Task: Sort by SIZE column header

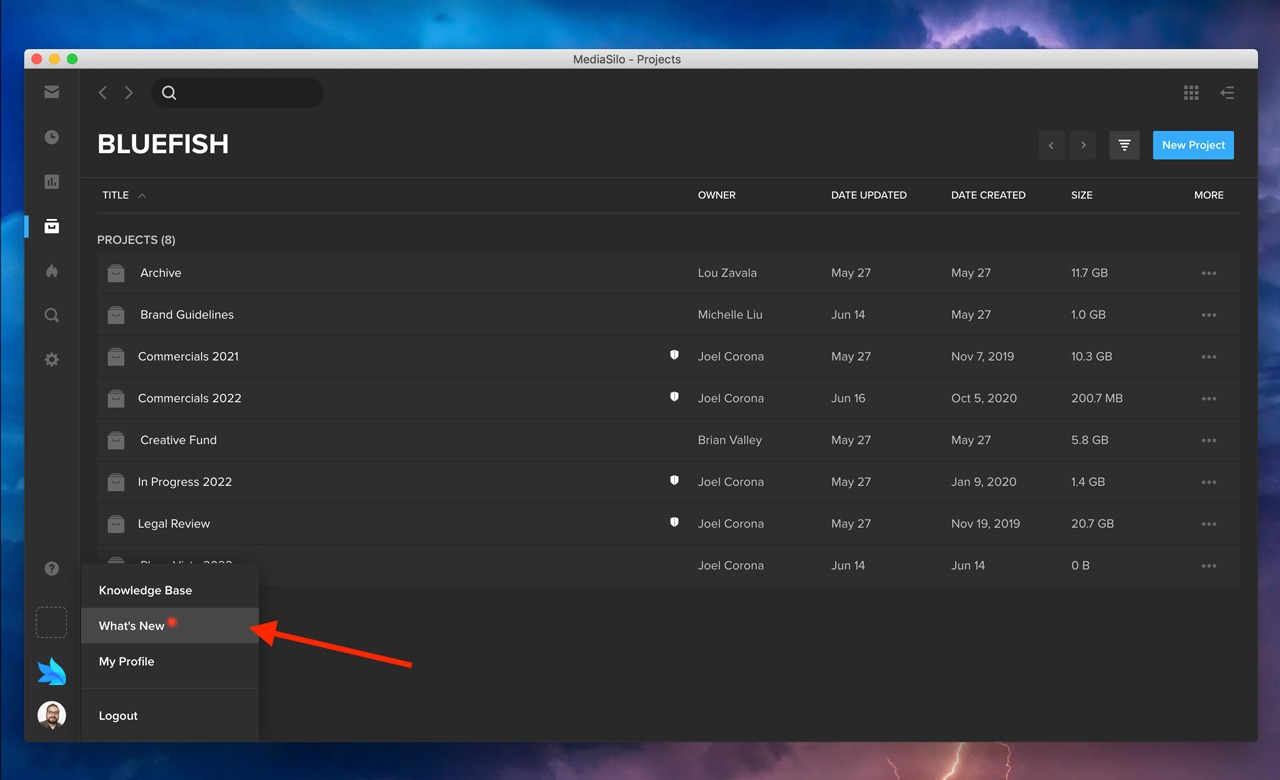Action: 1082,195
